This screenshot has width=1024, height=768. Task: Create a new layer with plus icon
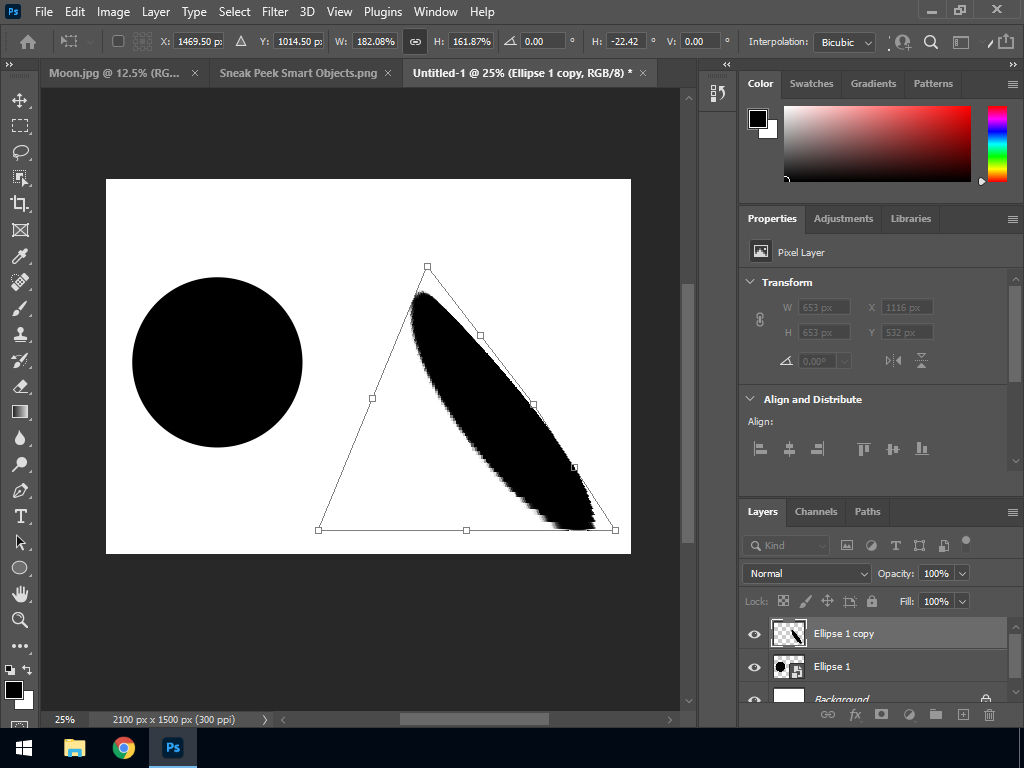coord(963,715)
